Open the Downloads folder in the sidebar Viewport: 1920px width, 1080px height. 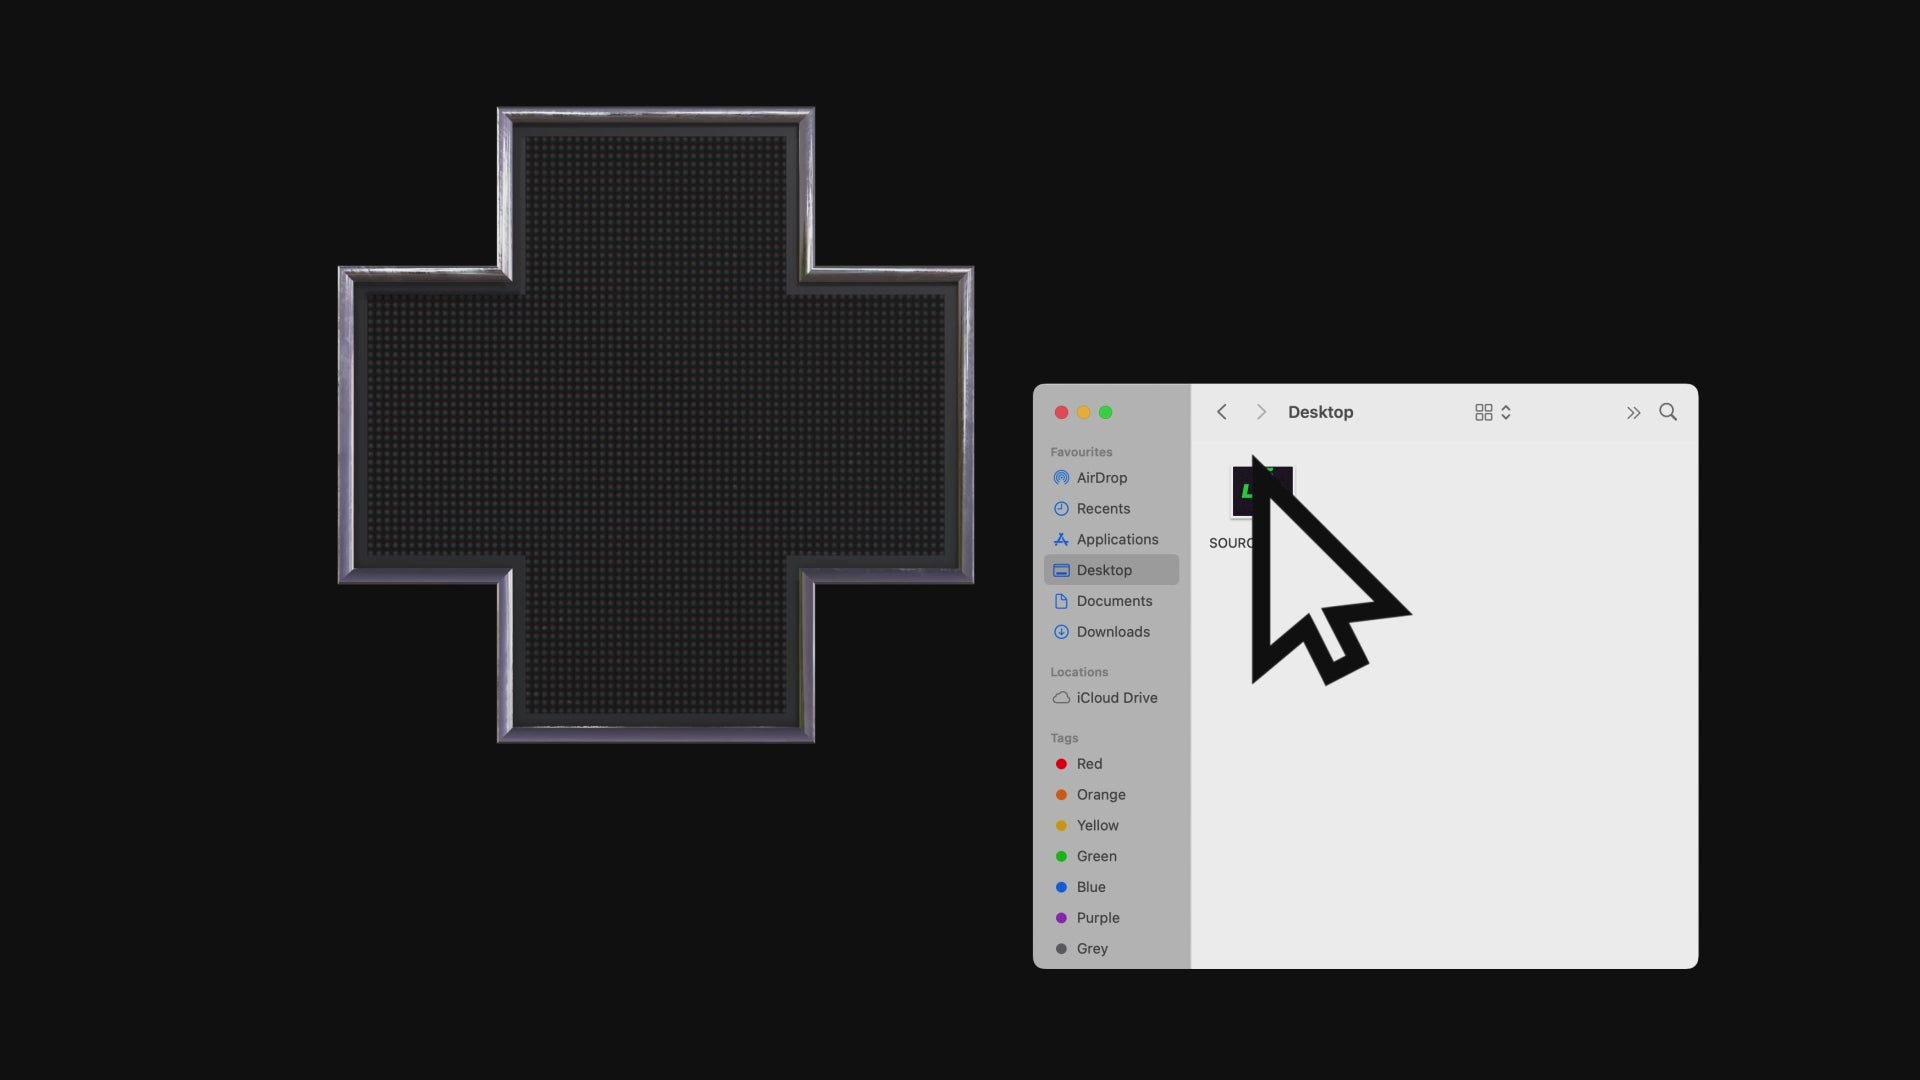pyautogui.click(x=1112, y=632)
